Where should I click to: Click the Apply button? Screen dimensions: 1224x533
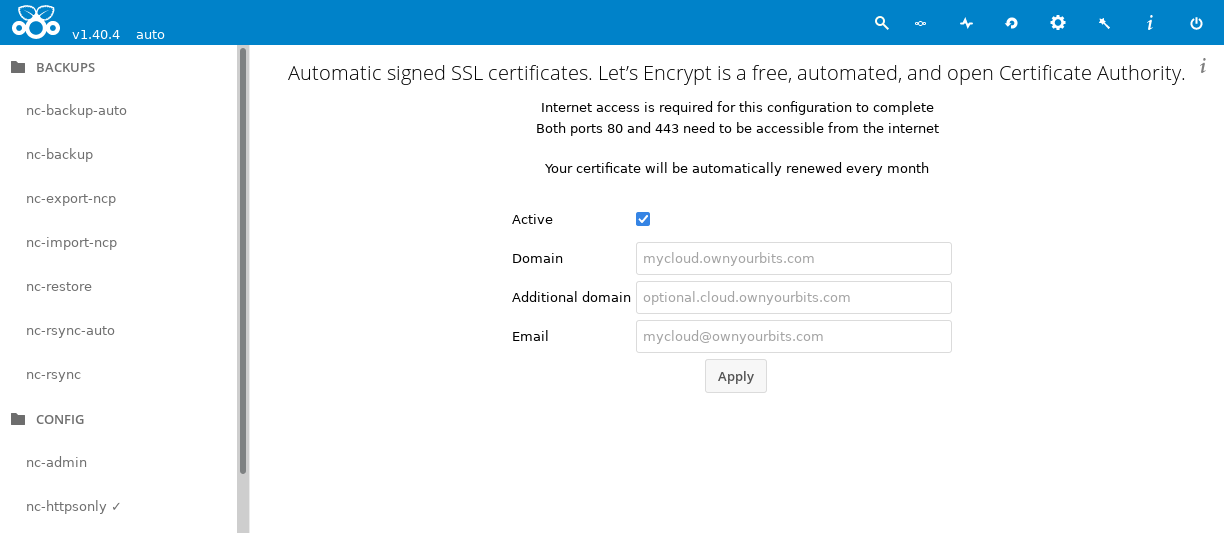tap(736, 376)
